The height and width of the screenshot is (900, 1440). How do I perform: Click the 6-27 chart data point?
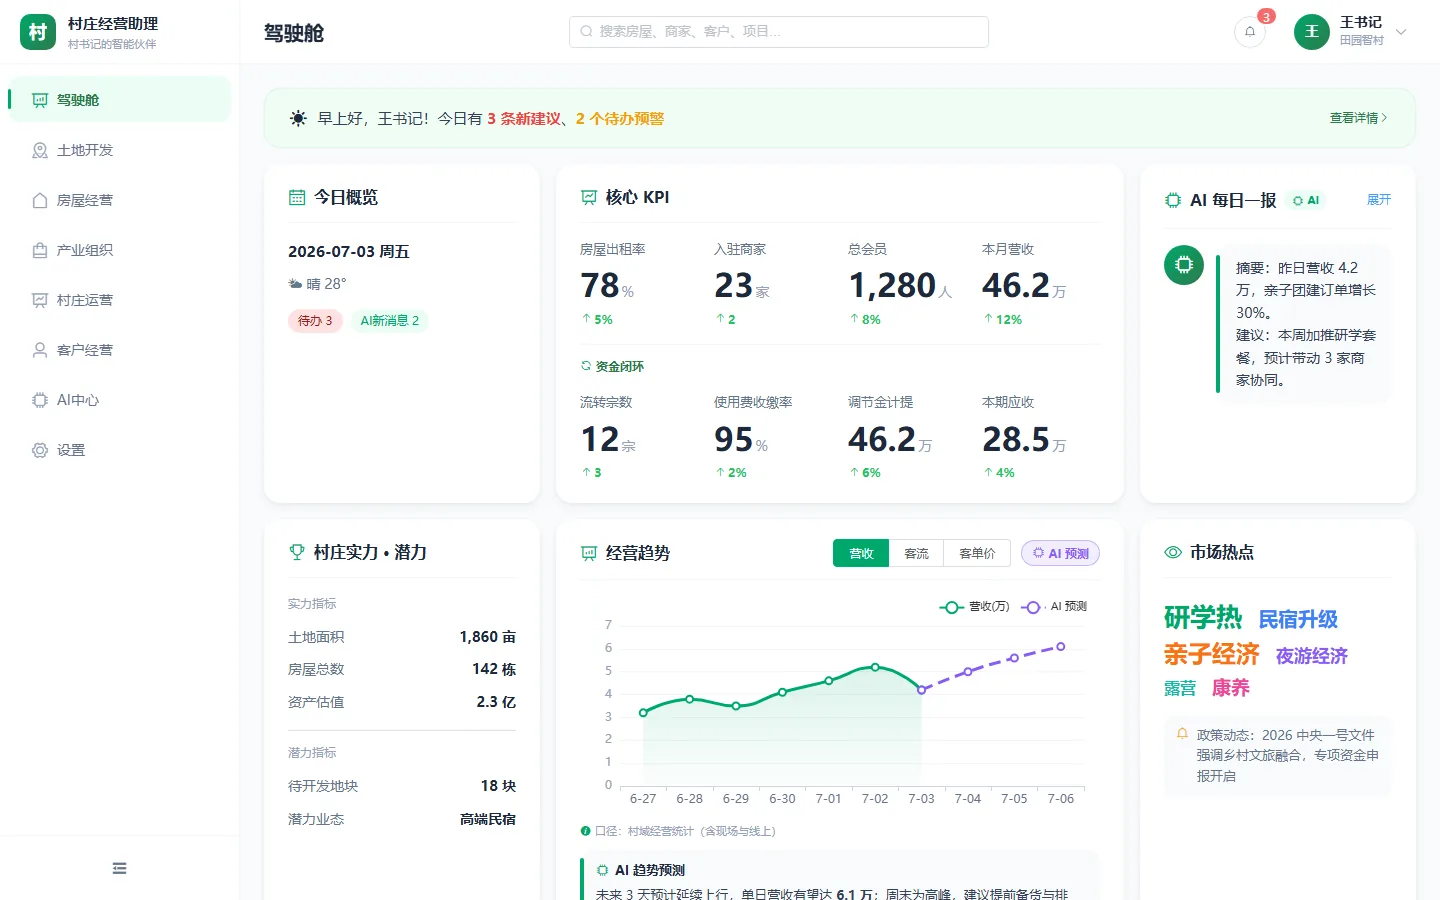point(643,713)
